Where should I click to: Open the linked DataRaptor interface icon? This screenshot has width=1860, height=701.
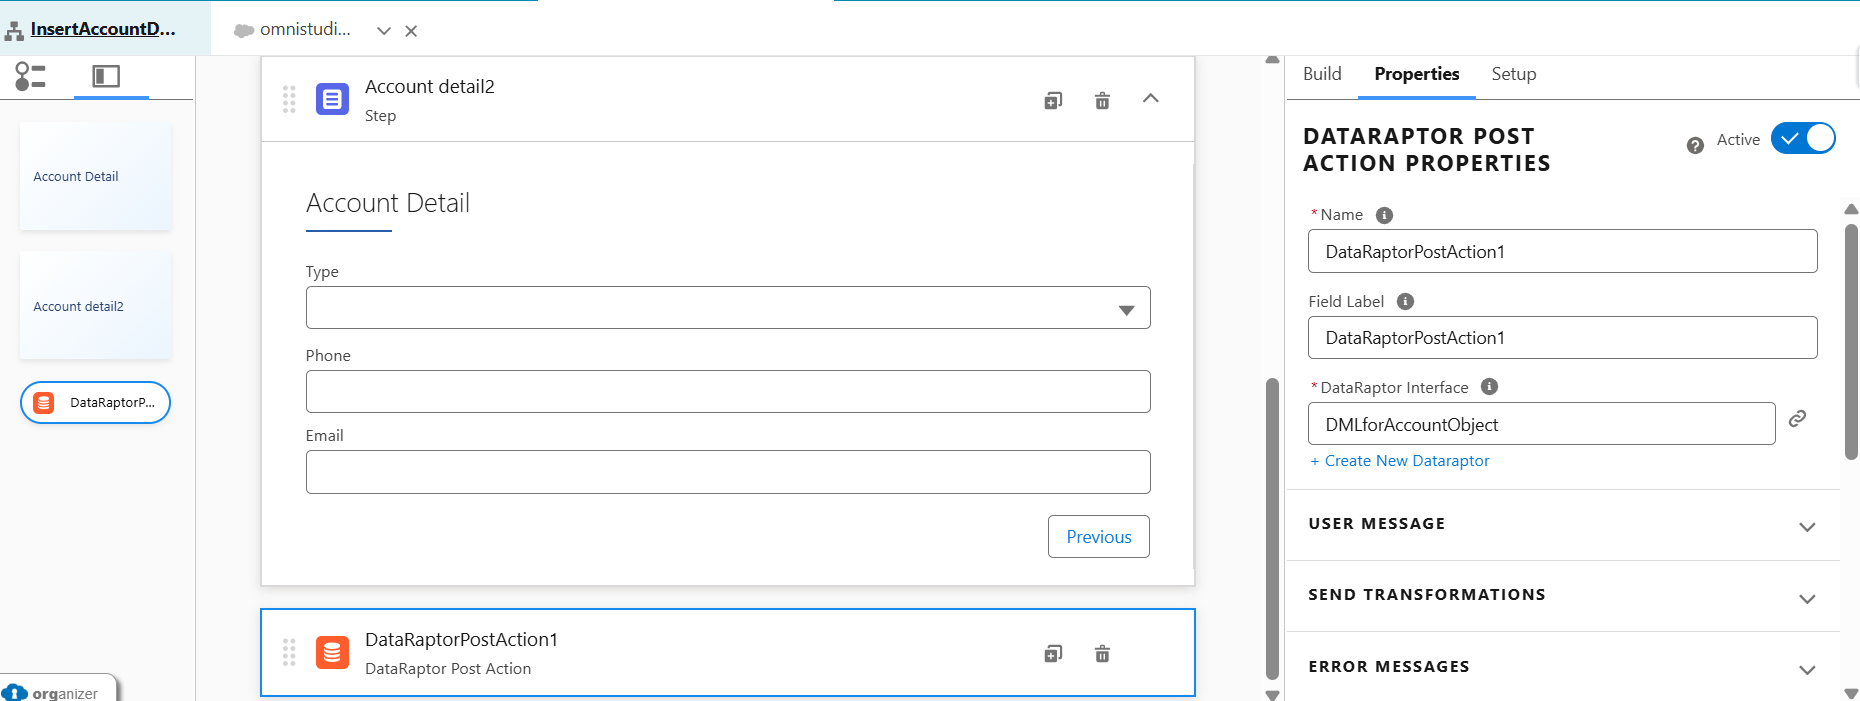1797,419
